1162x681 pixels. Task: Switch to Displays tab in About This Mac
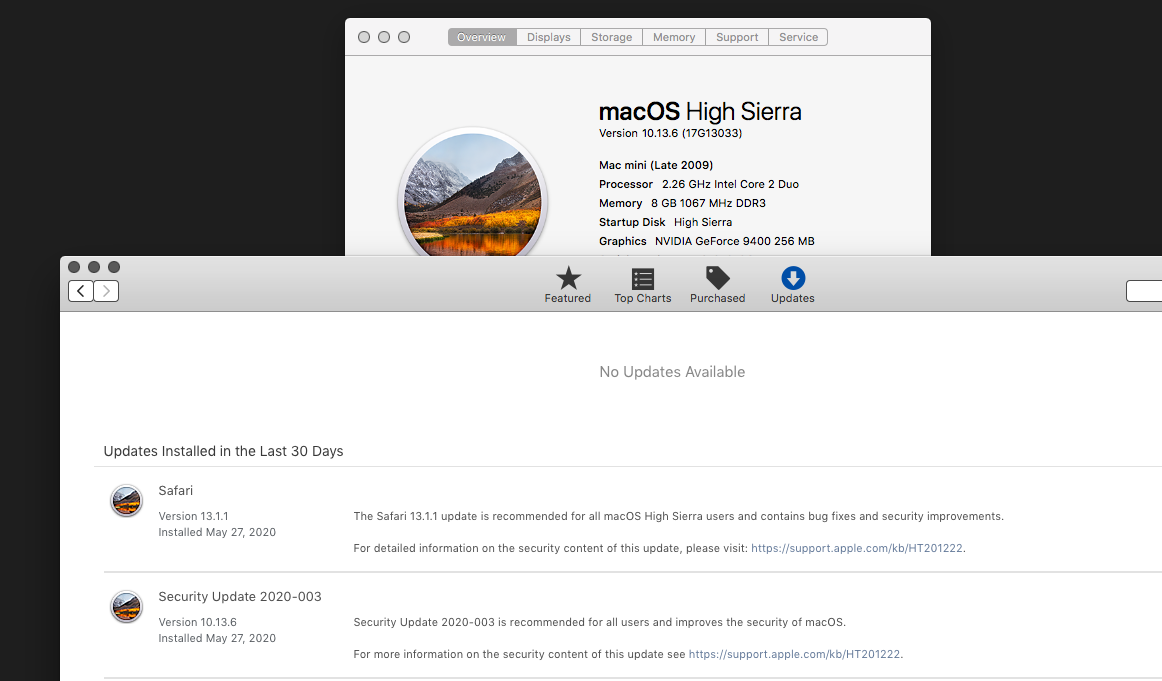(549, 37)
